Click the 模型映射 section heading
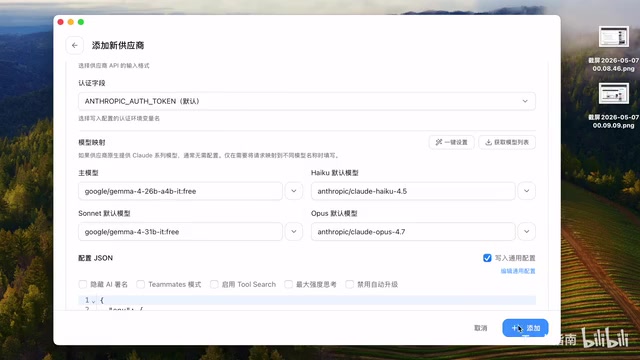This screenshot has width=640, height=360. (92, 142)
